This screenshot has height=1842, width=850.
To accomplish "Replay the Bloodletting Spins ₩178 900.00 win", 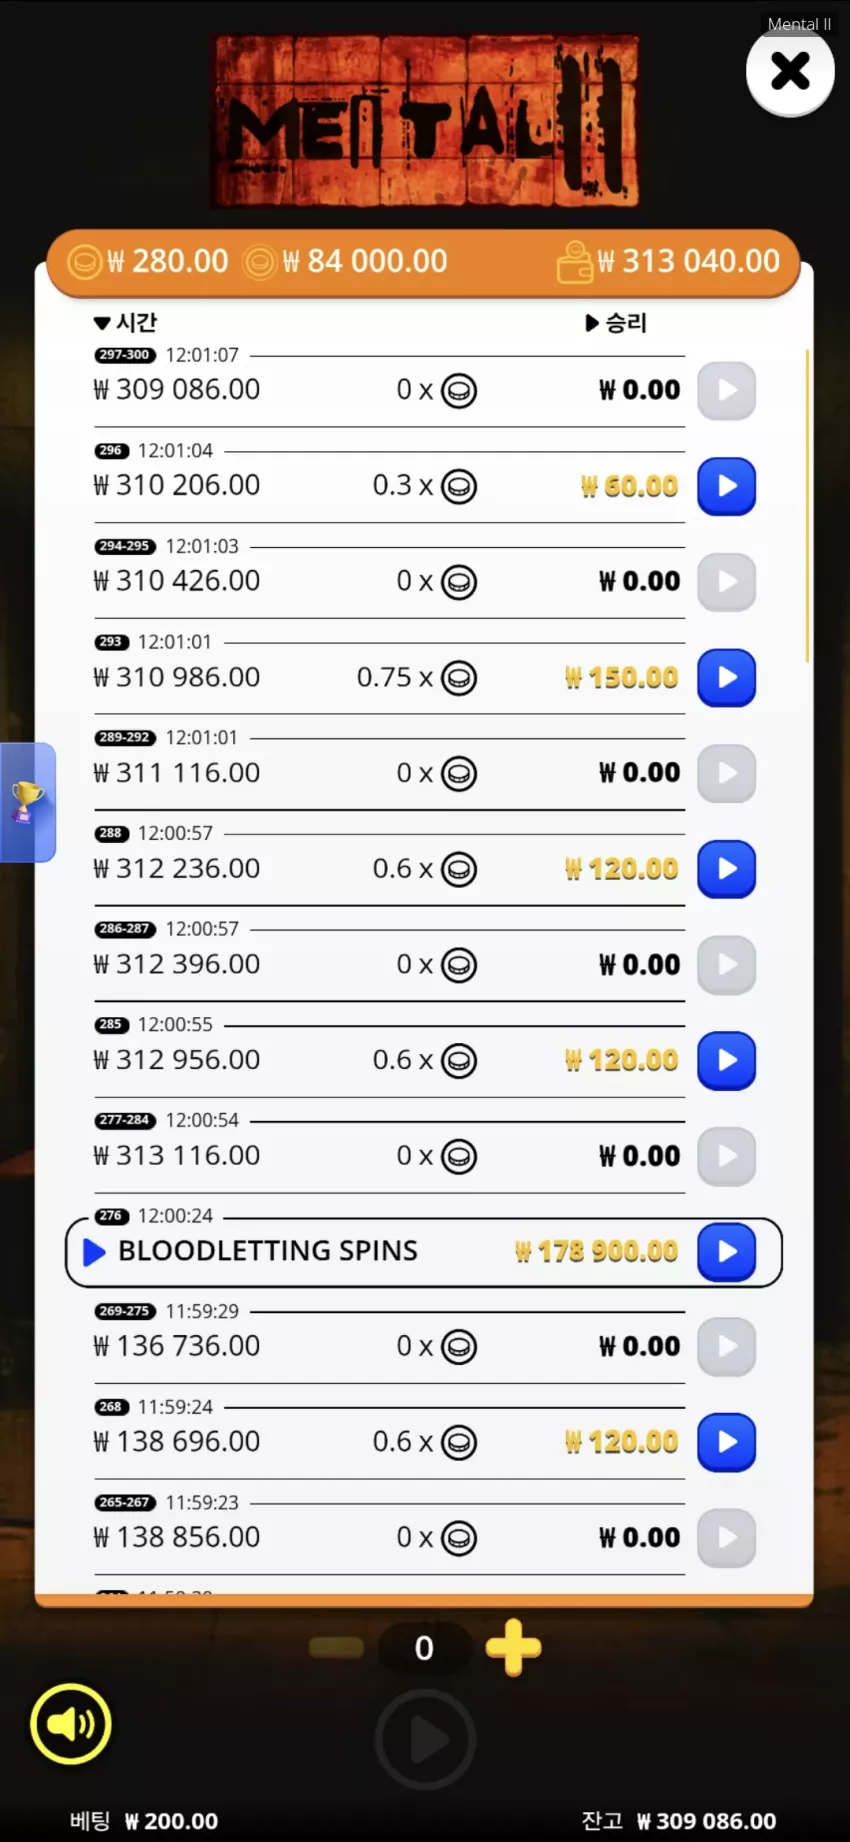I will [726, 1251].
